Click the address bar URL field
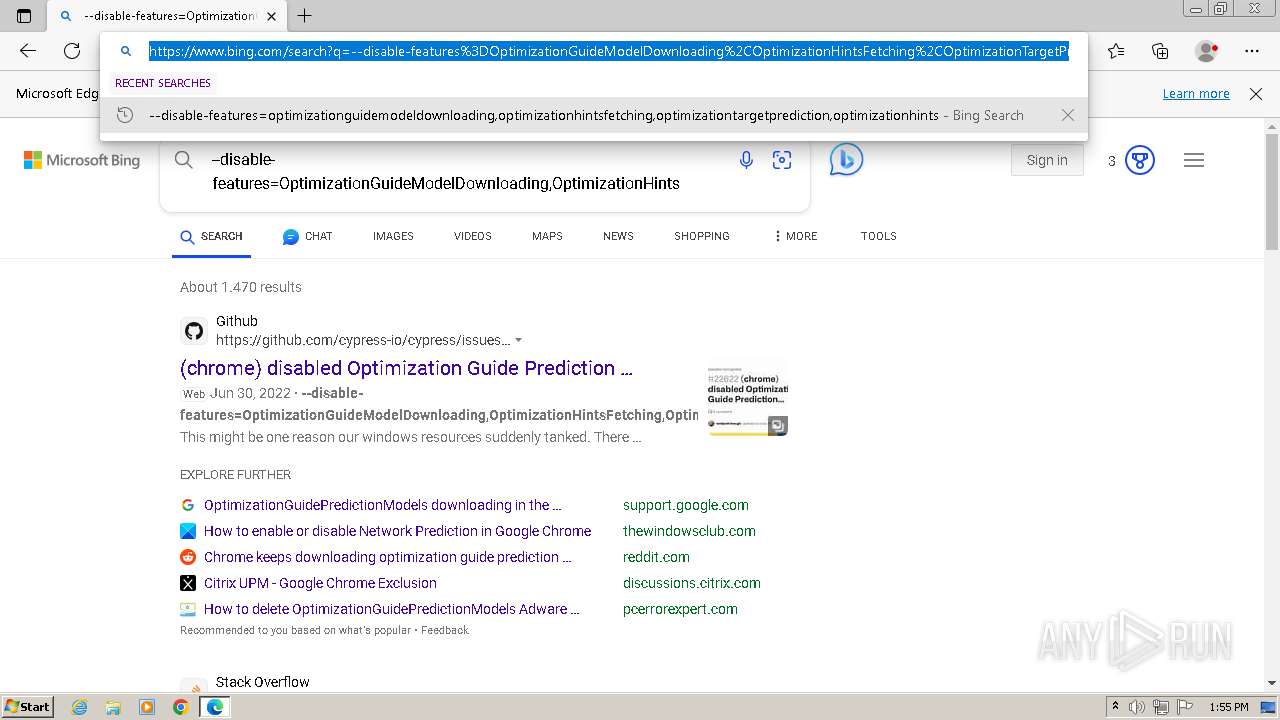This screenshot has height=720, width=1280. [609, 51]
